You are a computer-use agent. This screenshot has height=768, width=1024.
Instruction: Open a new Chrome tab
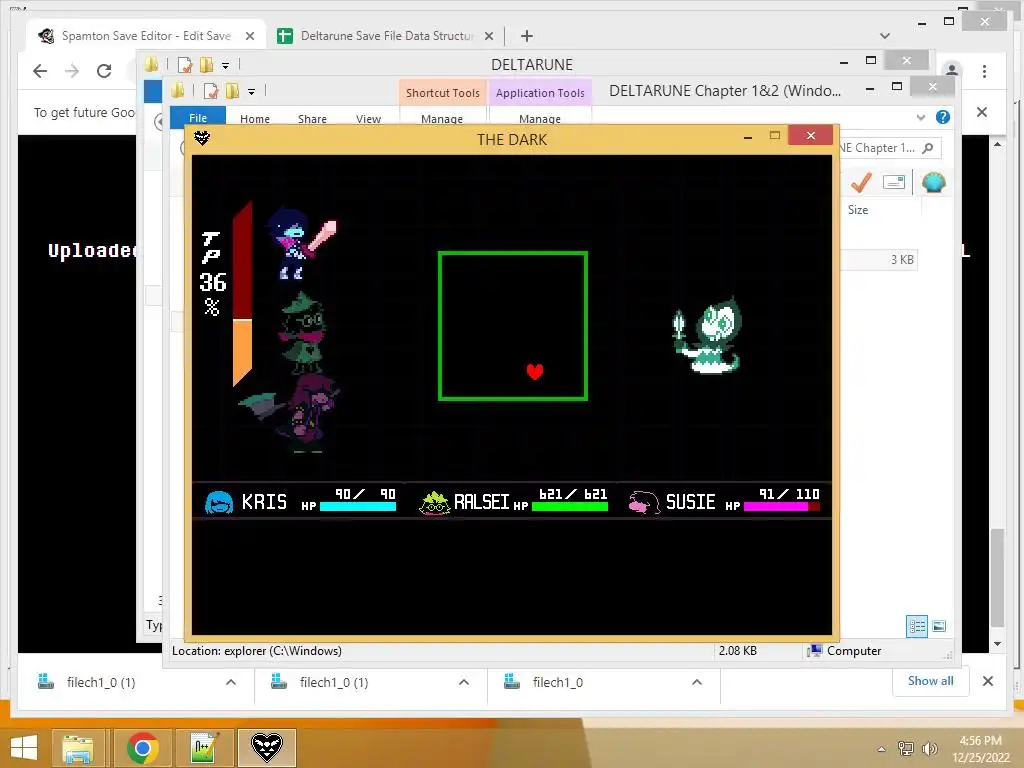coord(526,36)
